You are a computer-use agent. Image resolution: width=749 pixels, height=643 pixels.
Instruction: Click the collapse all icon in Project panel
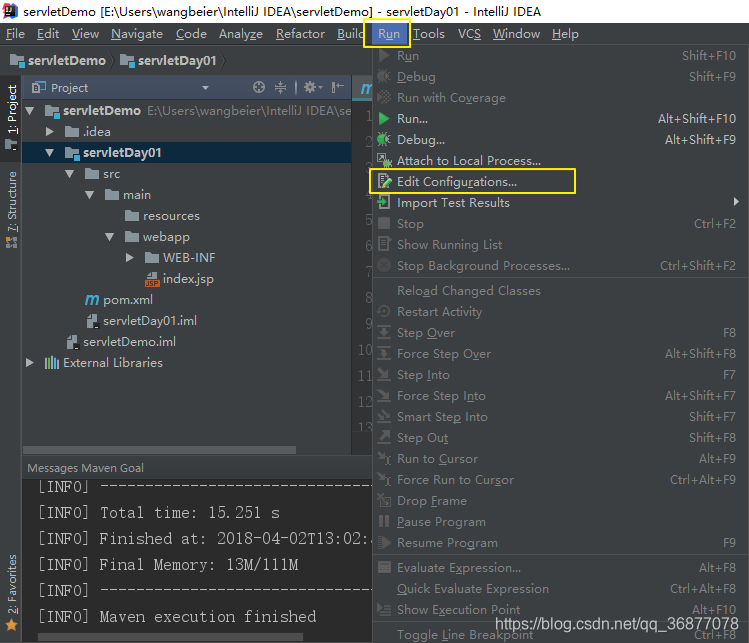280,87
